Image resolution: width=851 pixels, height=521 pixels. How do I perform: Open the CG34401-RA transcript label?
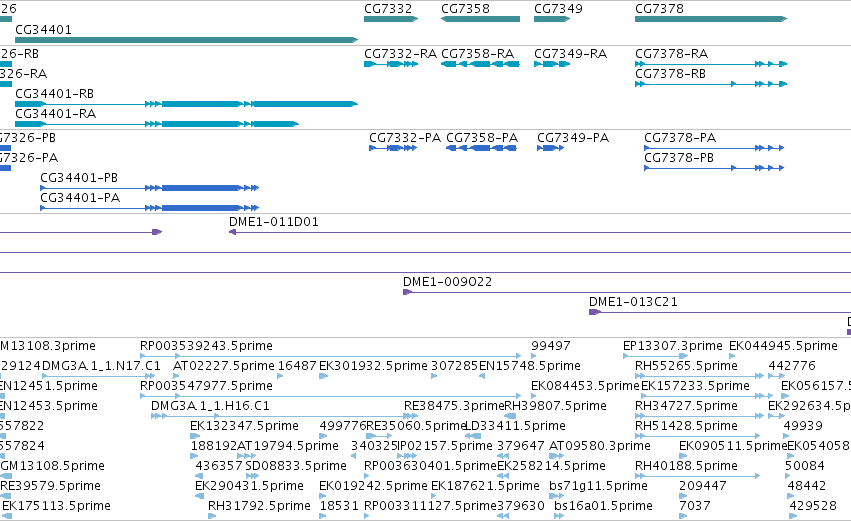[55, 114]
